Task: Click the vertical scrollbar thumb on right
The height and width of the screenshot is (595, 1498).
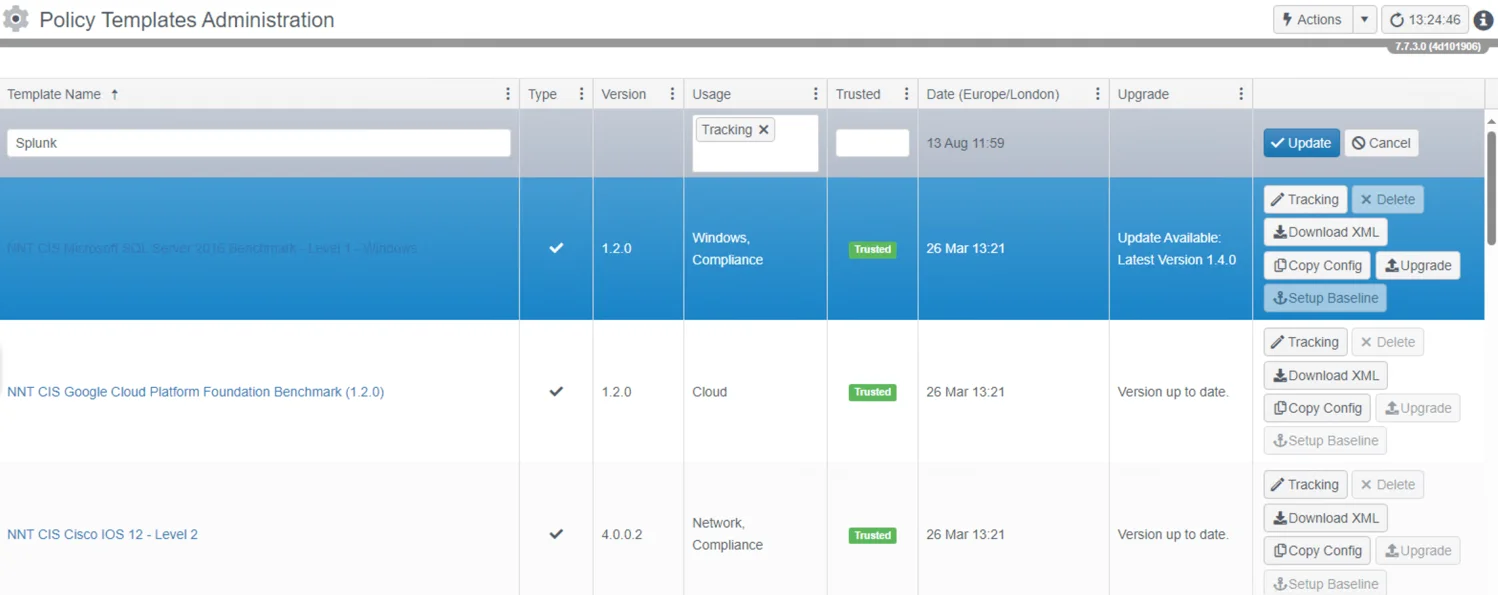Action: (x=1491, y=185)
